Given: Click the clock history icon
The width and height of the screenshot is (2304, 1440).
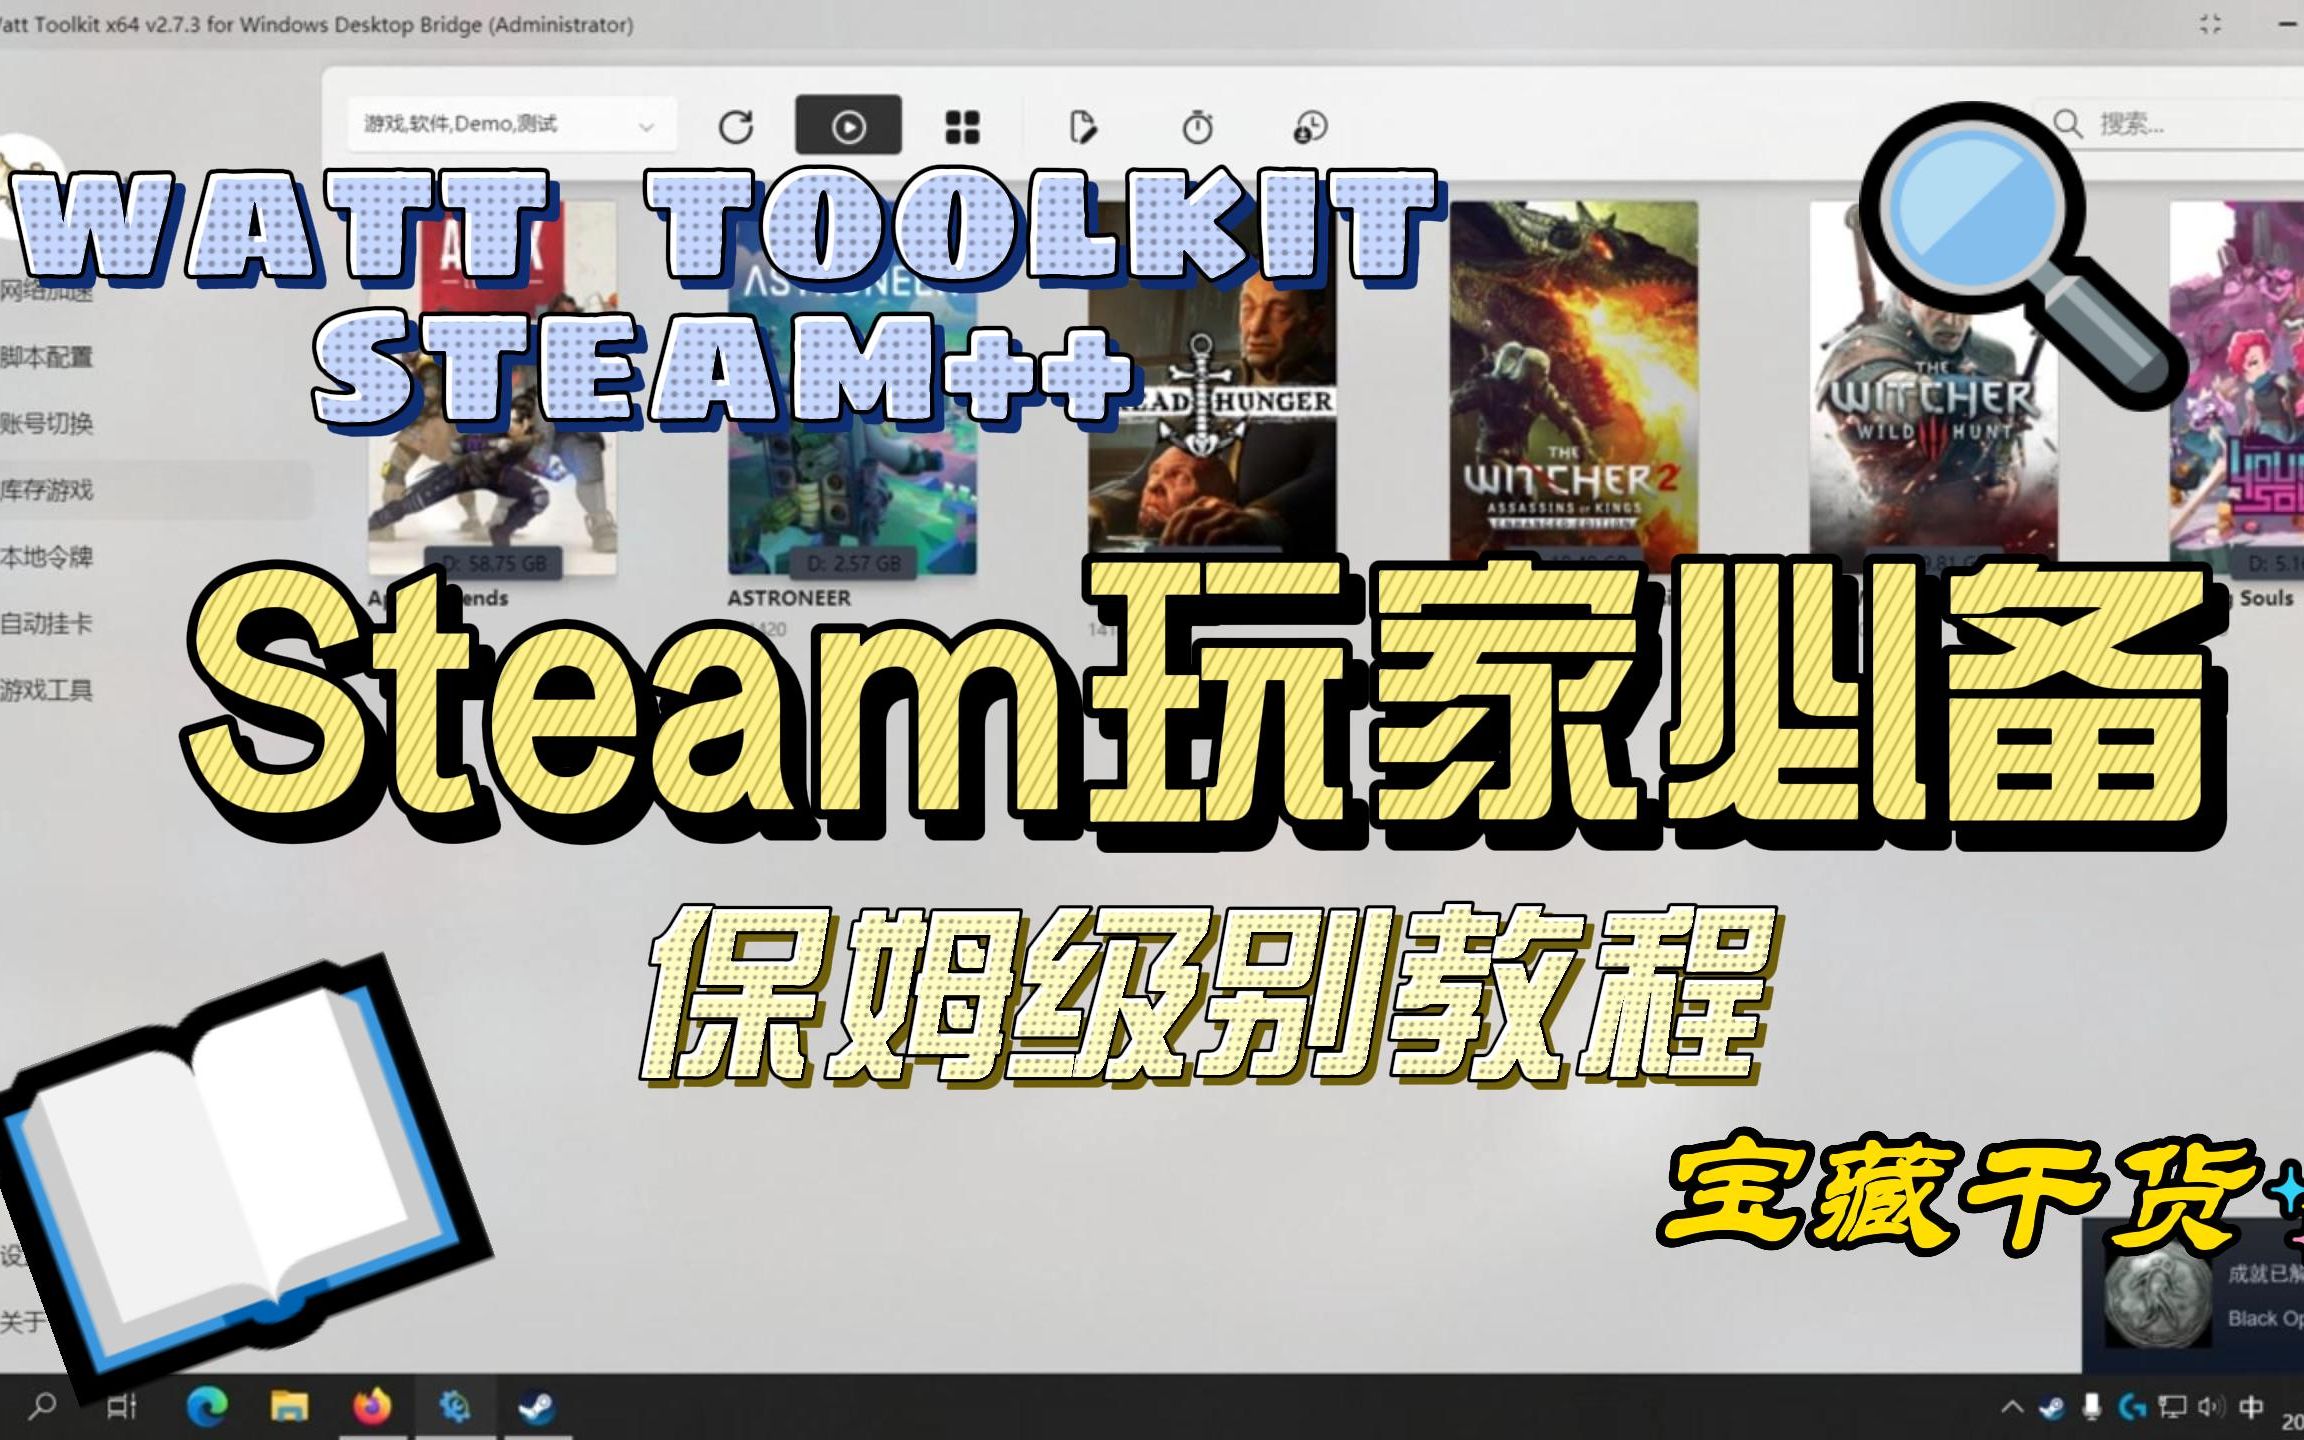Looking at the screenshot, I should coord(1310,127).
